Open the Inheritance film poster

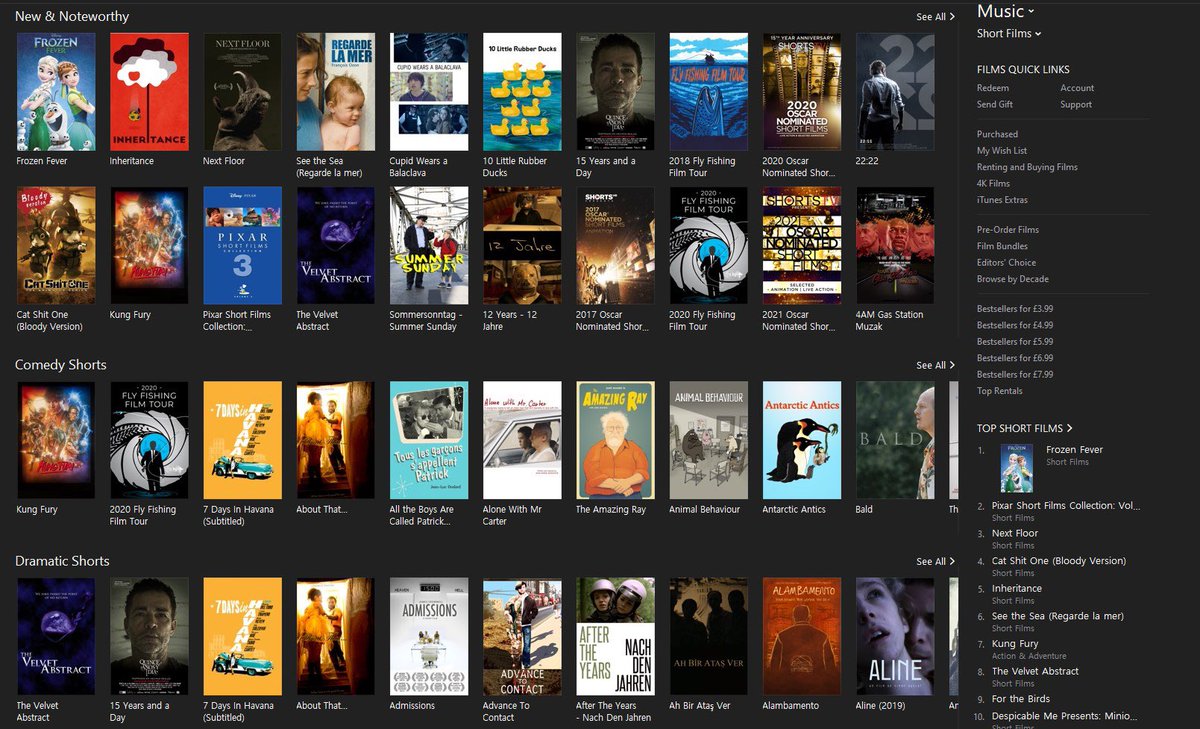(x=149, y=91)
